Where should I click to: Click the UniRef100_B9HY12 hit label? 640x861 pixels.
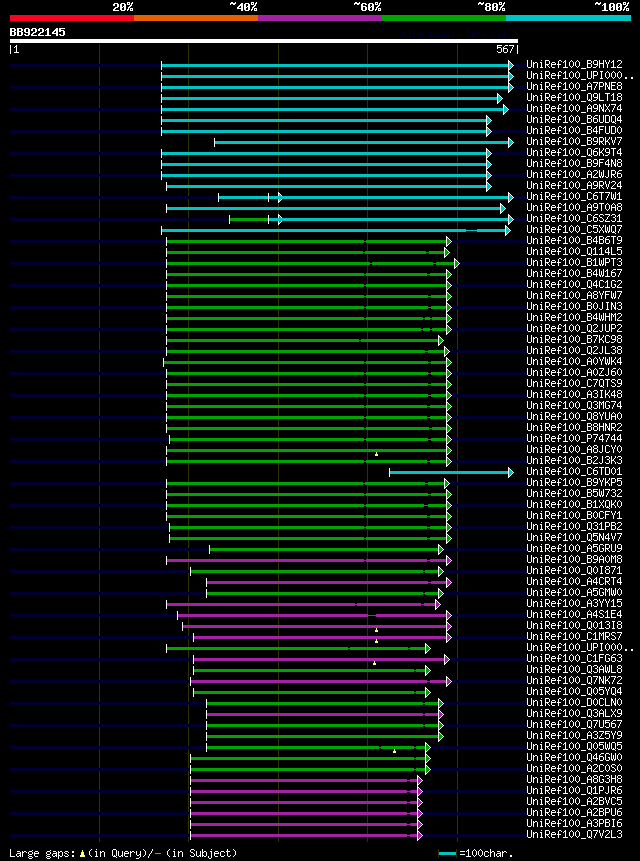point(574,65)
